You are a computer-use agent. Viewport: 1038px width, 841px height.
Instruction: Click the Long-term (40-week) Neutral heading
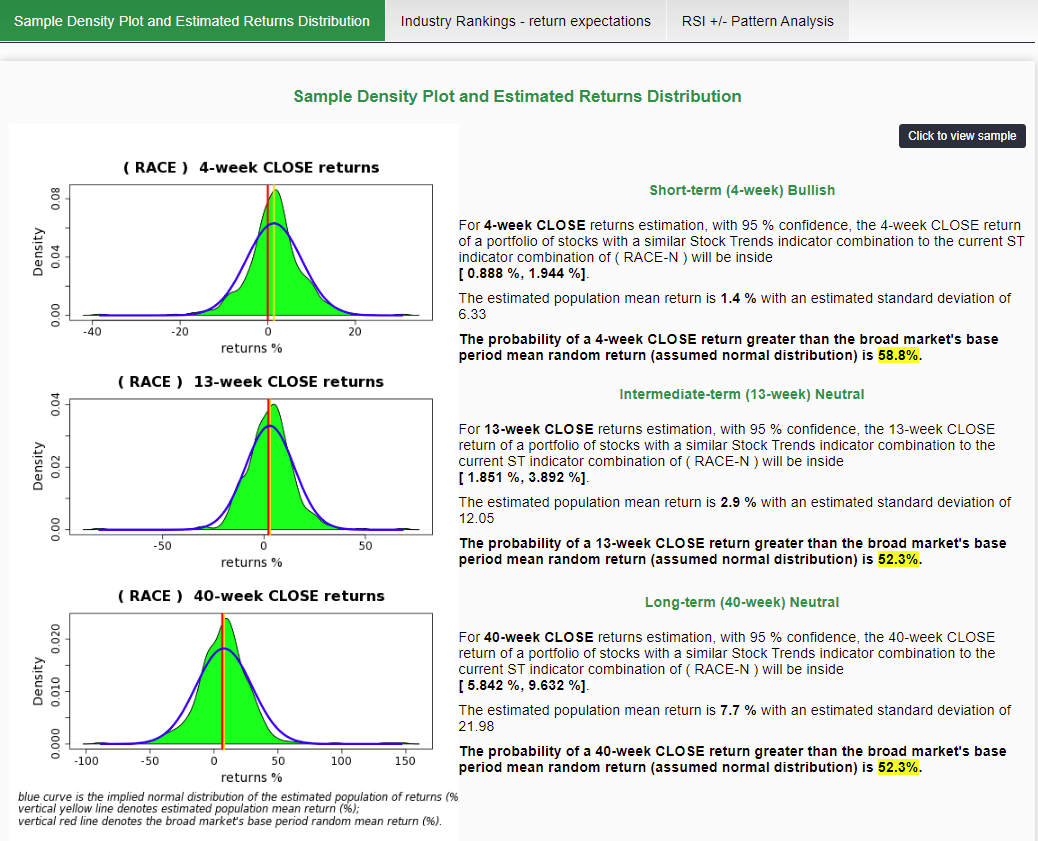point(741,602)
